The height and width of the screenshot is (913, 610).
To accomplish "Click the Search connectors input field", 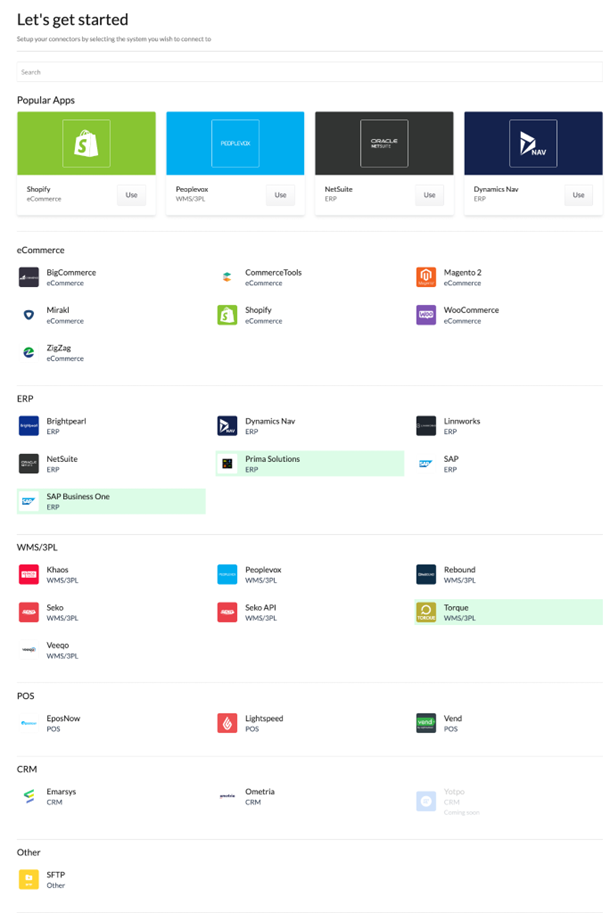I will tap(309, 72).
